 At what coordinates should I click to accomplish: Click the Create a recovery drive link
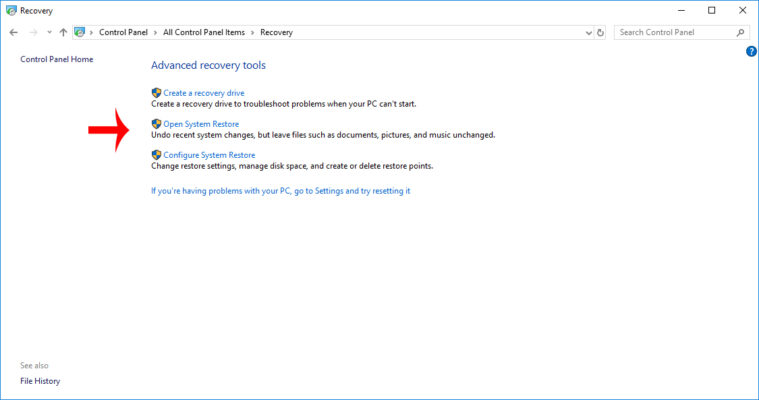203,93
